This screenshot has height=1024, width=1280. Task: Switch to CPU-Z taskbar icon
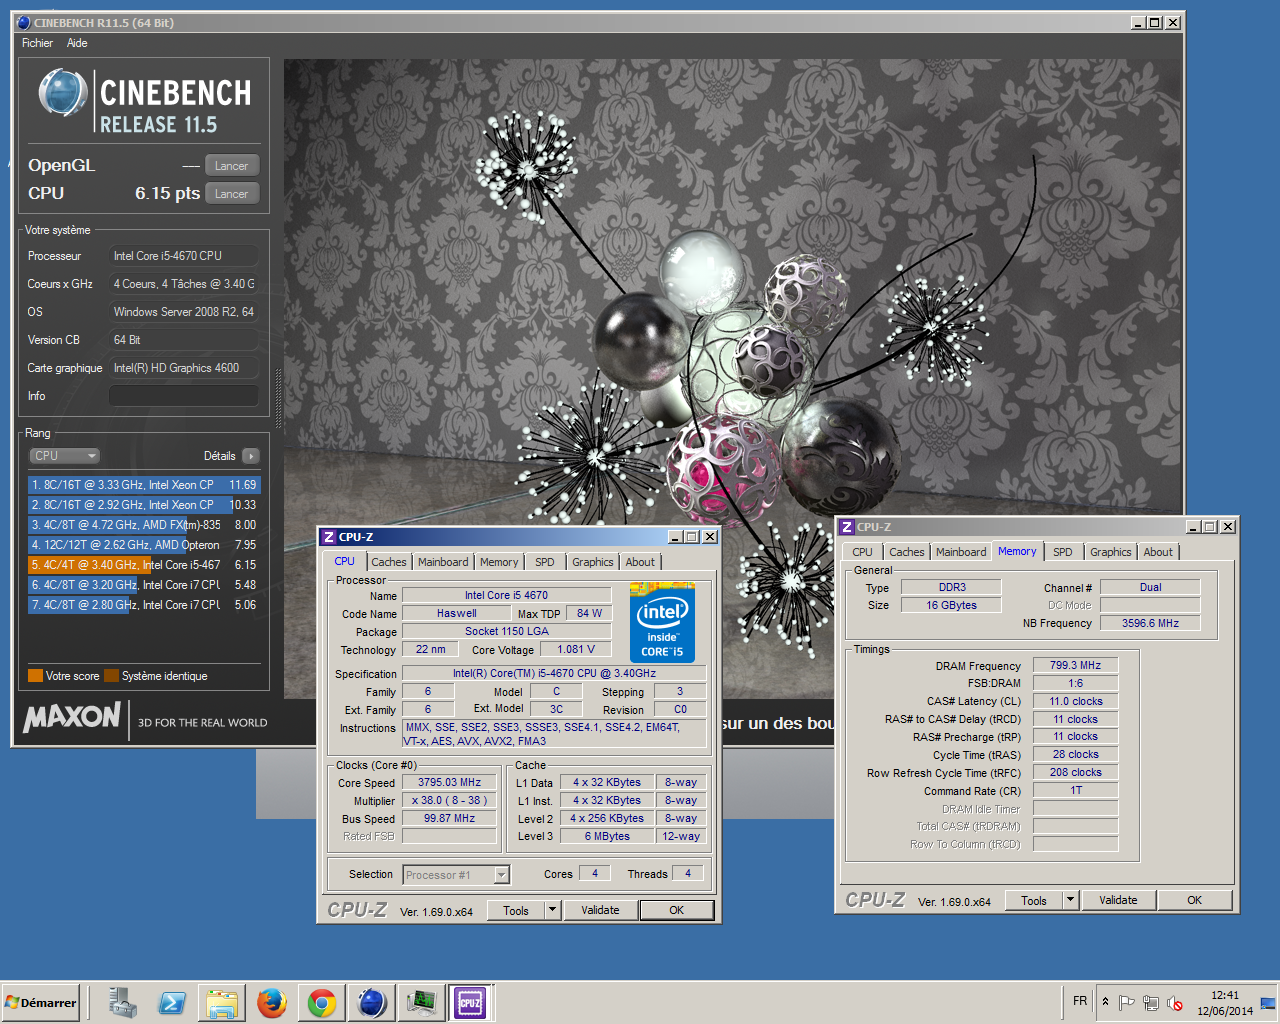click(x=470, y=1002)
